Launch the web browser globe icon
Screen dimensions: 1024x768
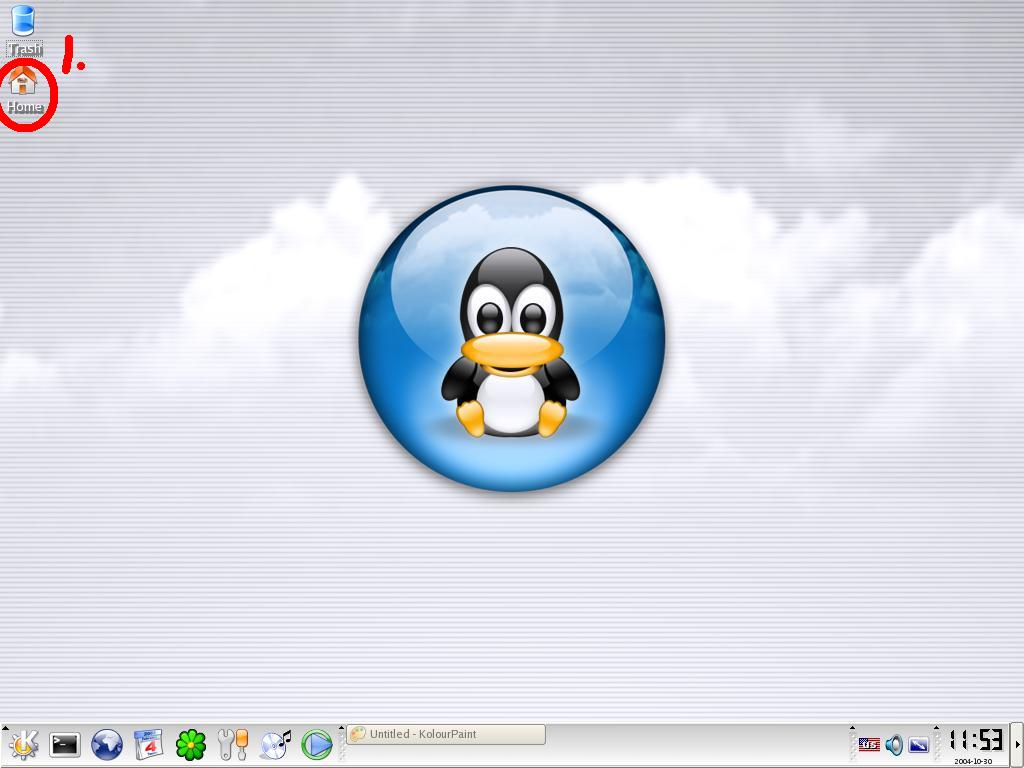[106, 744]
